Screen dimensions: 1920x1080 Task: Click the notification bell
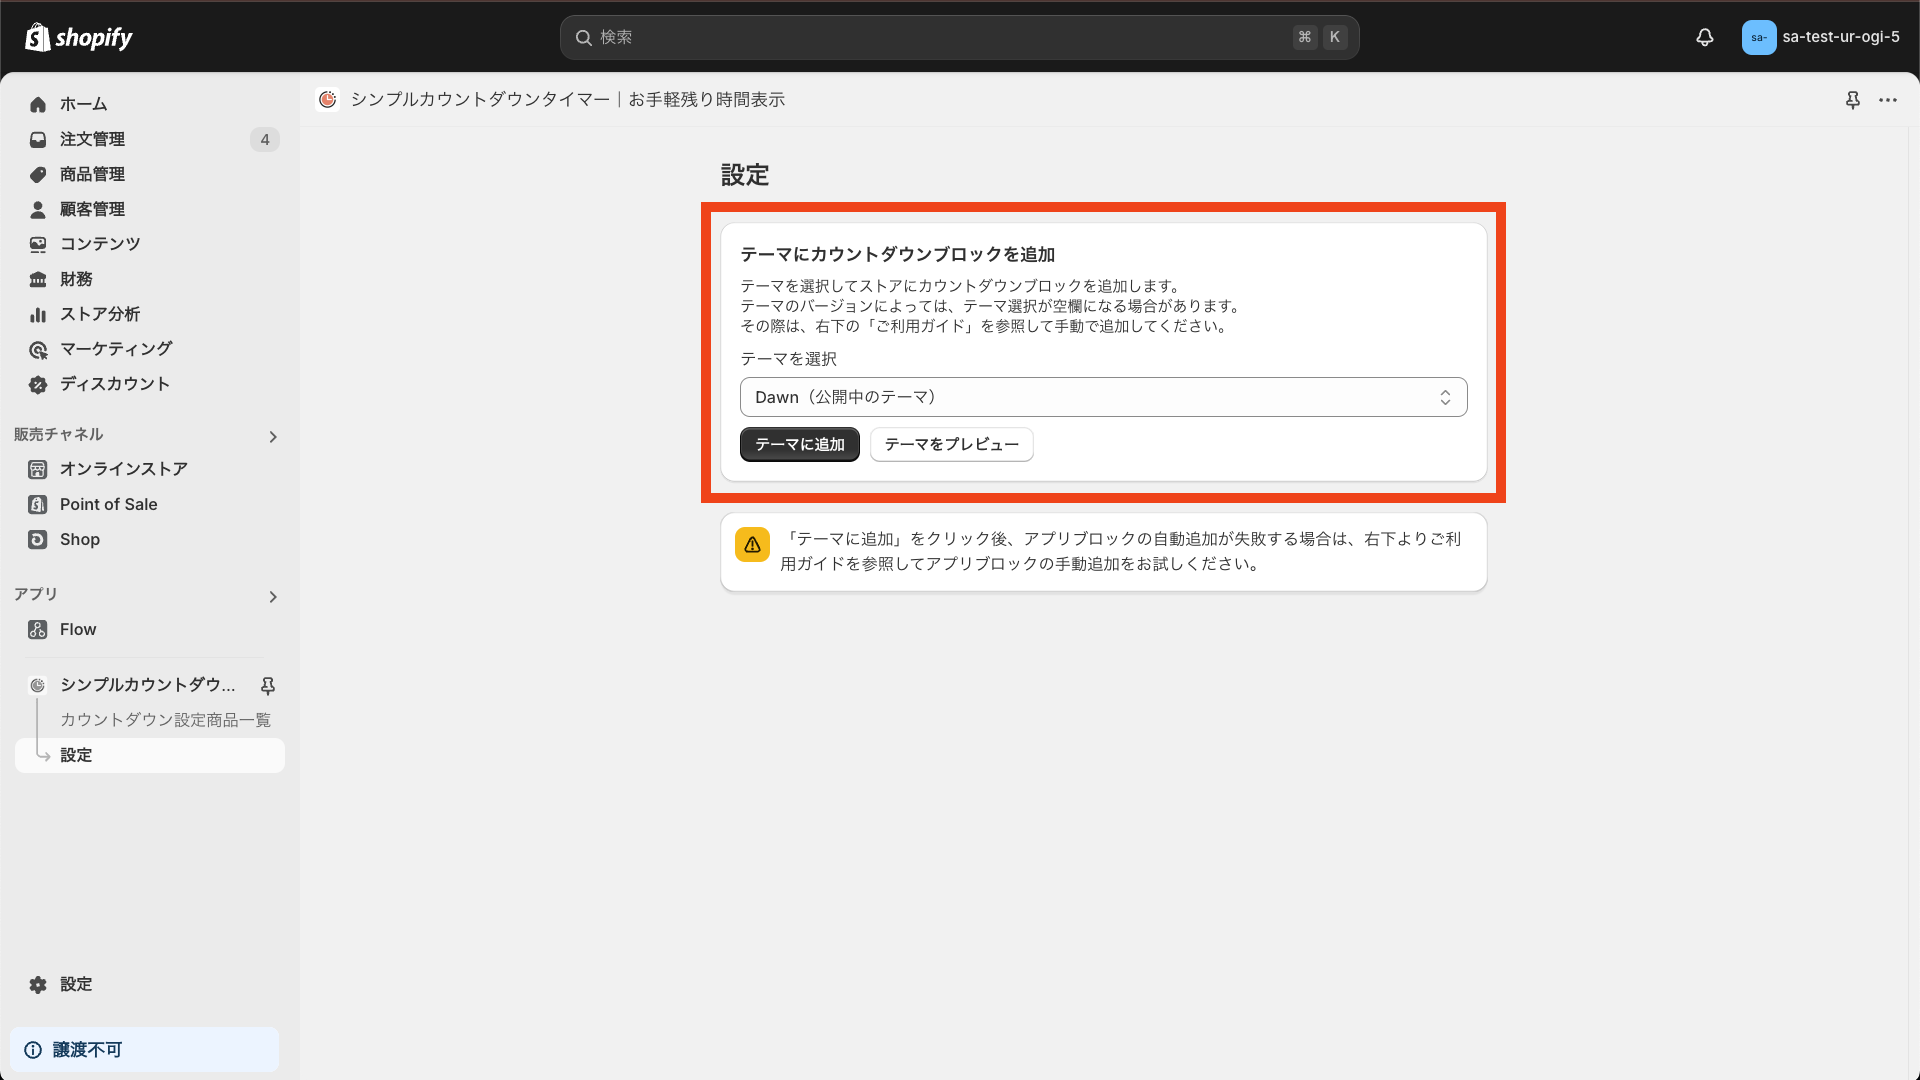[1705, 37]
